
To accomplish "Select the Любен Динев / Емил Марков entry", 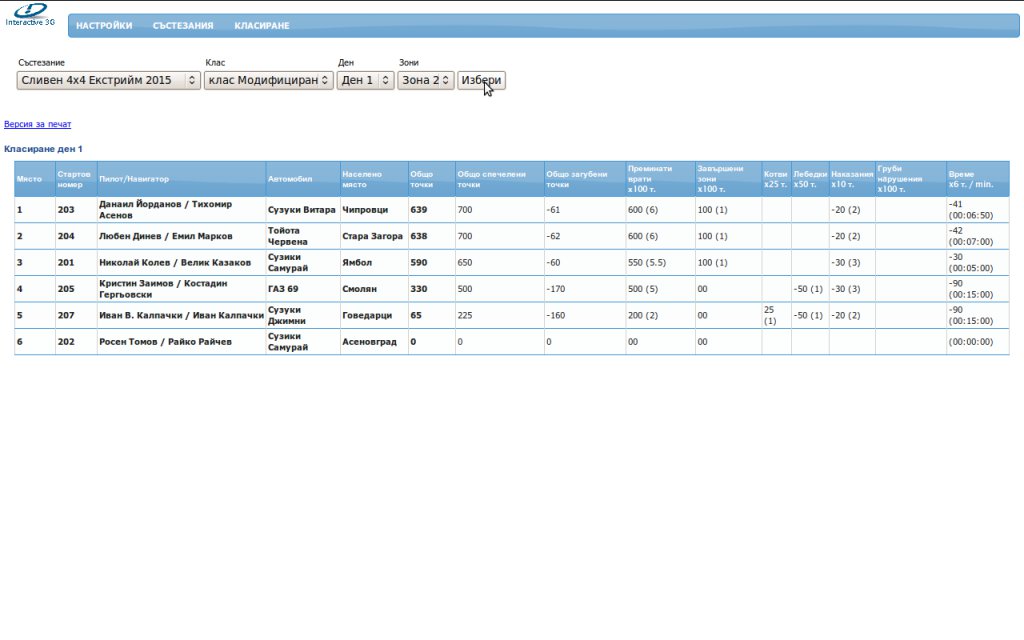I will 165,237.
